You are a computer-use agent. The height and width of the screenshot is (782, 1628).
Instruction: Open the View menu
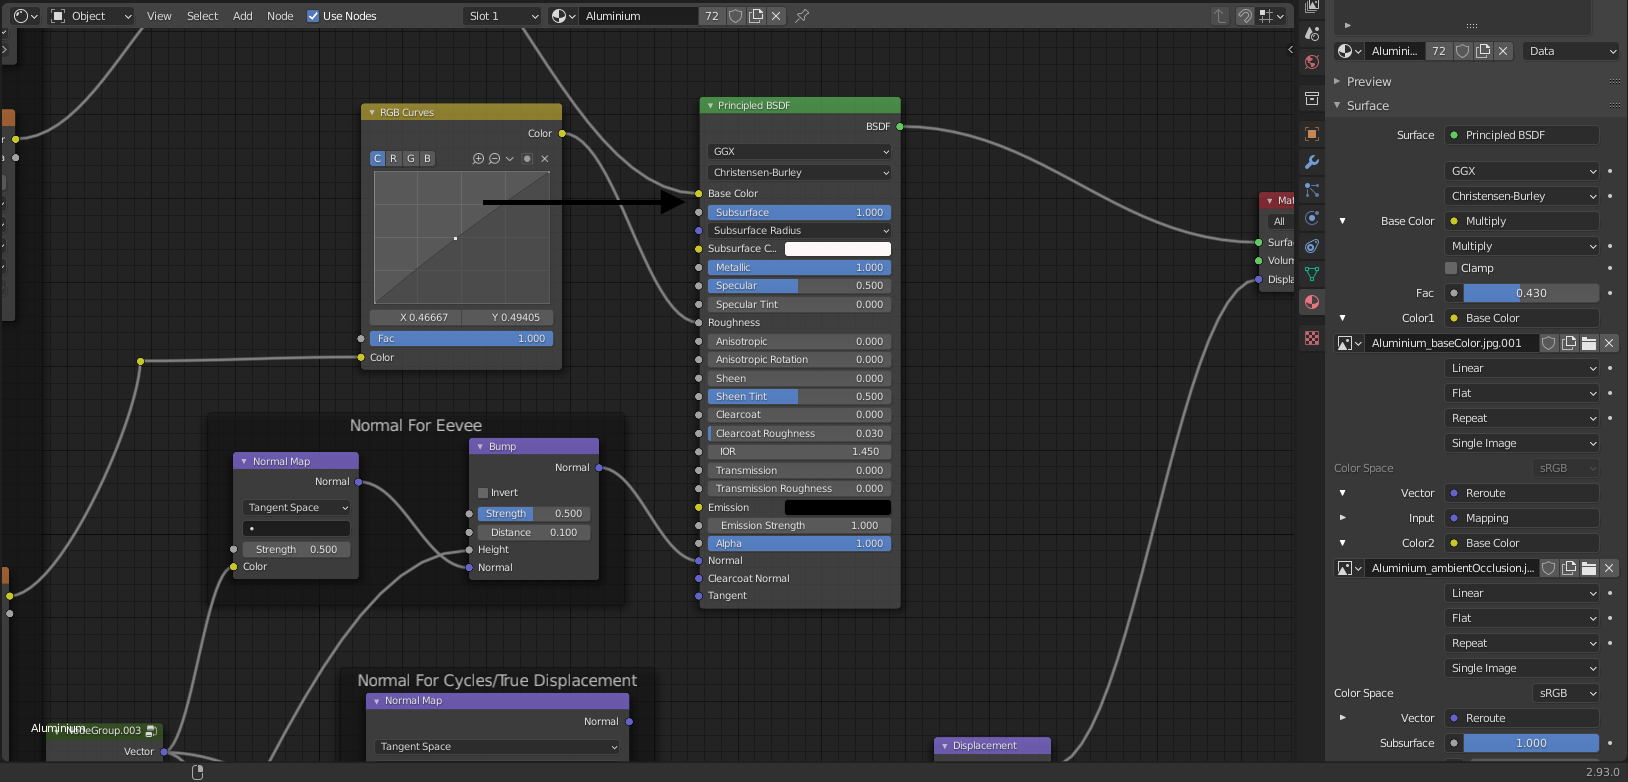tap(159, 16)
